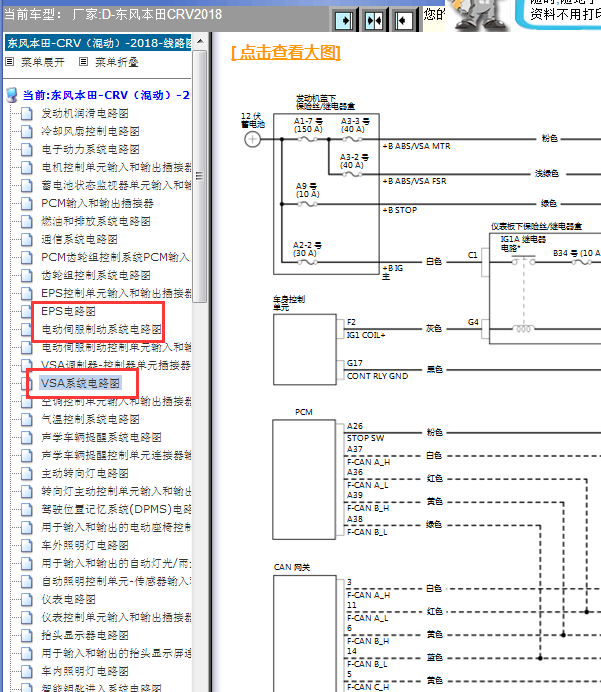Click document icon beside 燃油和排放系统电路图
The image size is (601, 692).
[27, 222]
